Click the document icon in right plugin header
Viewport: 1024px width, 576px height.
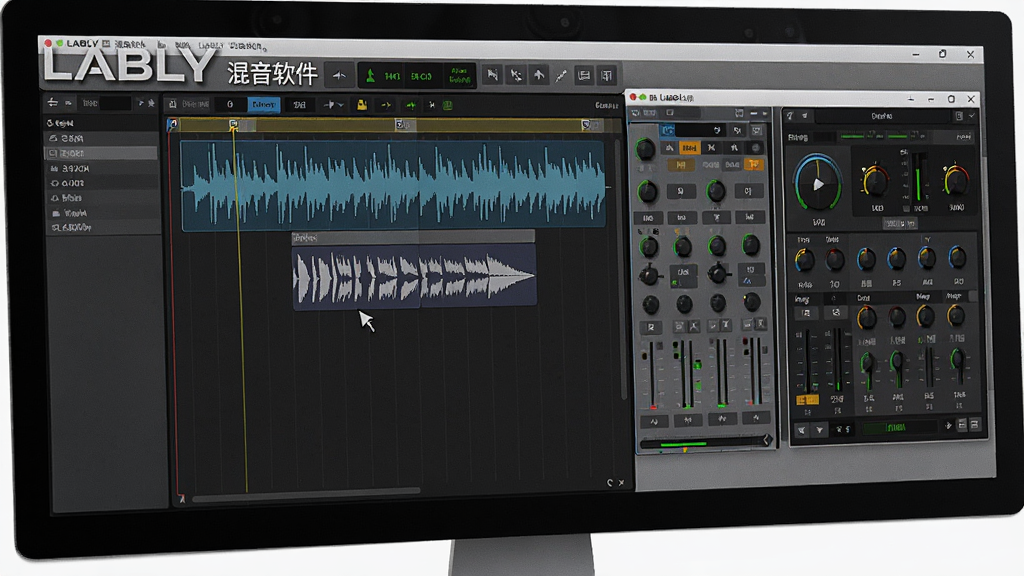(x=959, y=116)
